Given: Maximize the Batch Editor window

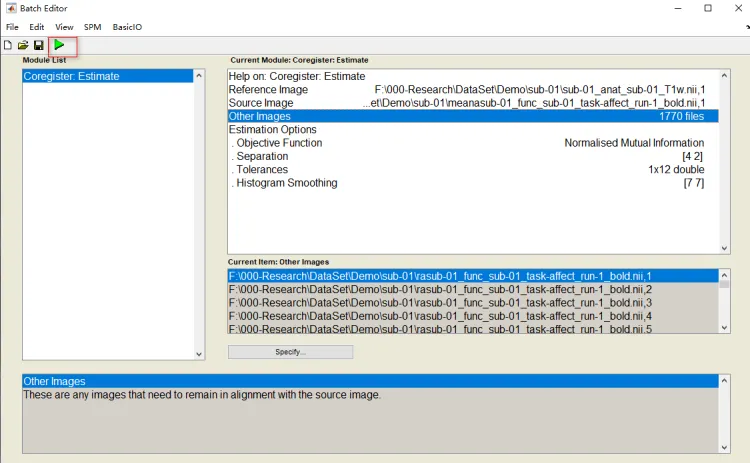Looking at the screenshot, I should [708, 8].
